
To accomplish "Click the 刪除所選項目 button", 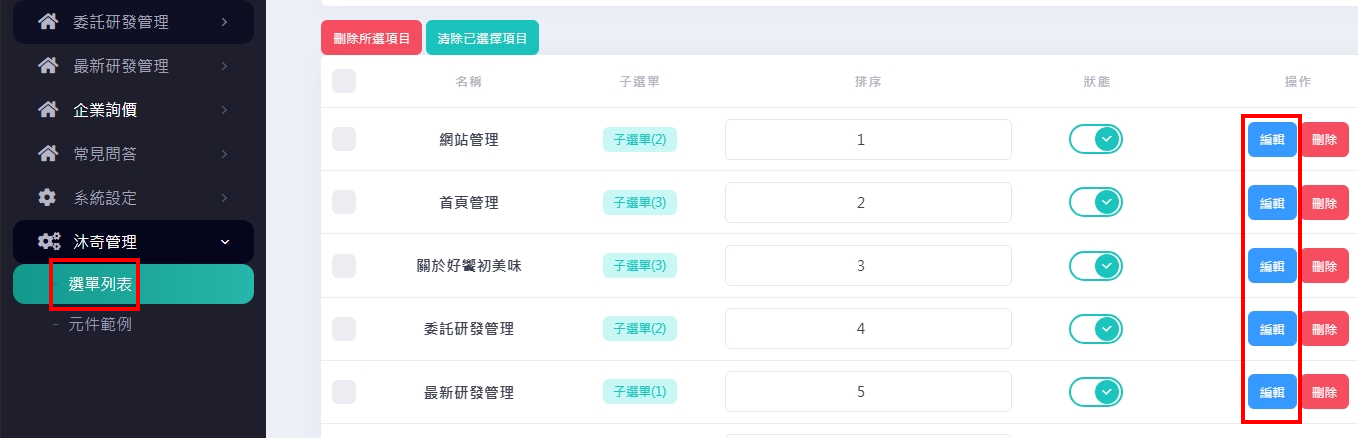I will (x=372, y=39).
